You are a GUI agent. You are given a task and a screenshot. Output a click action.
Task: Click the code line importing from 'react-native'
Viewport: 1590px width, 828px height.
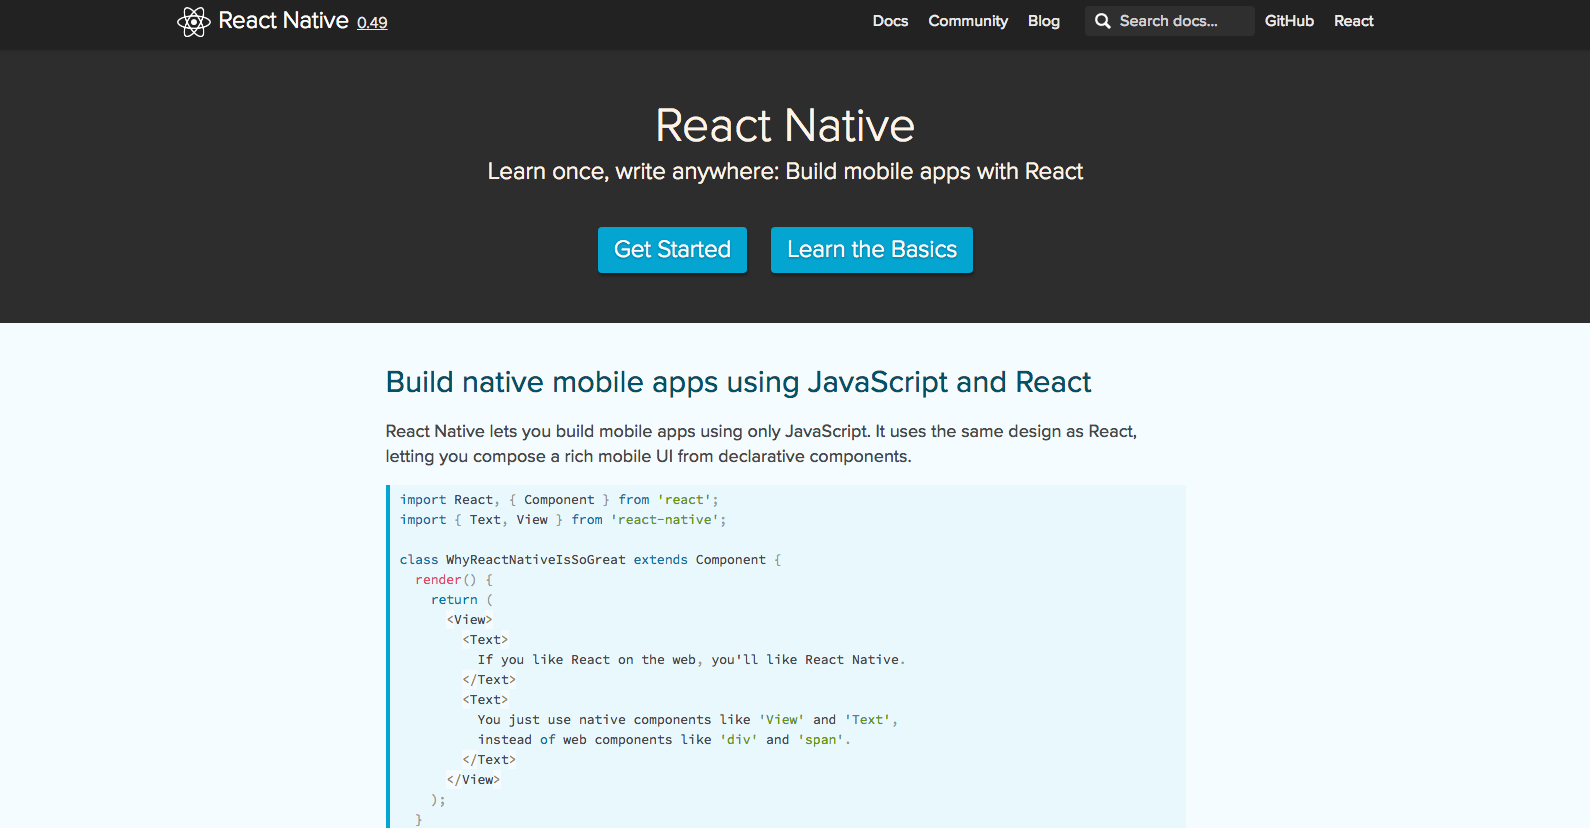coord(563,520)
